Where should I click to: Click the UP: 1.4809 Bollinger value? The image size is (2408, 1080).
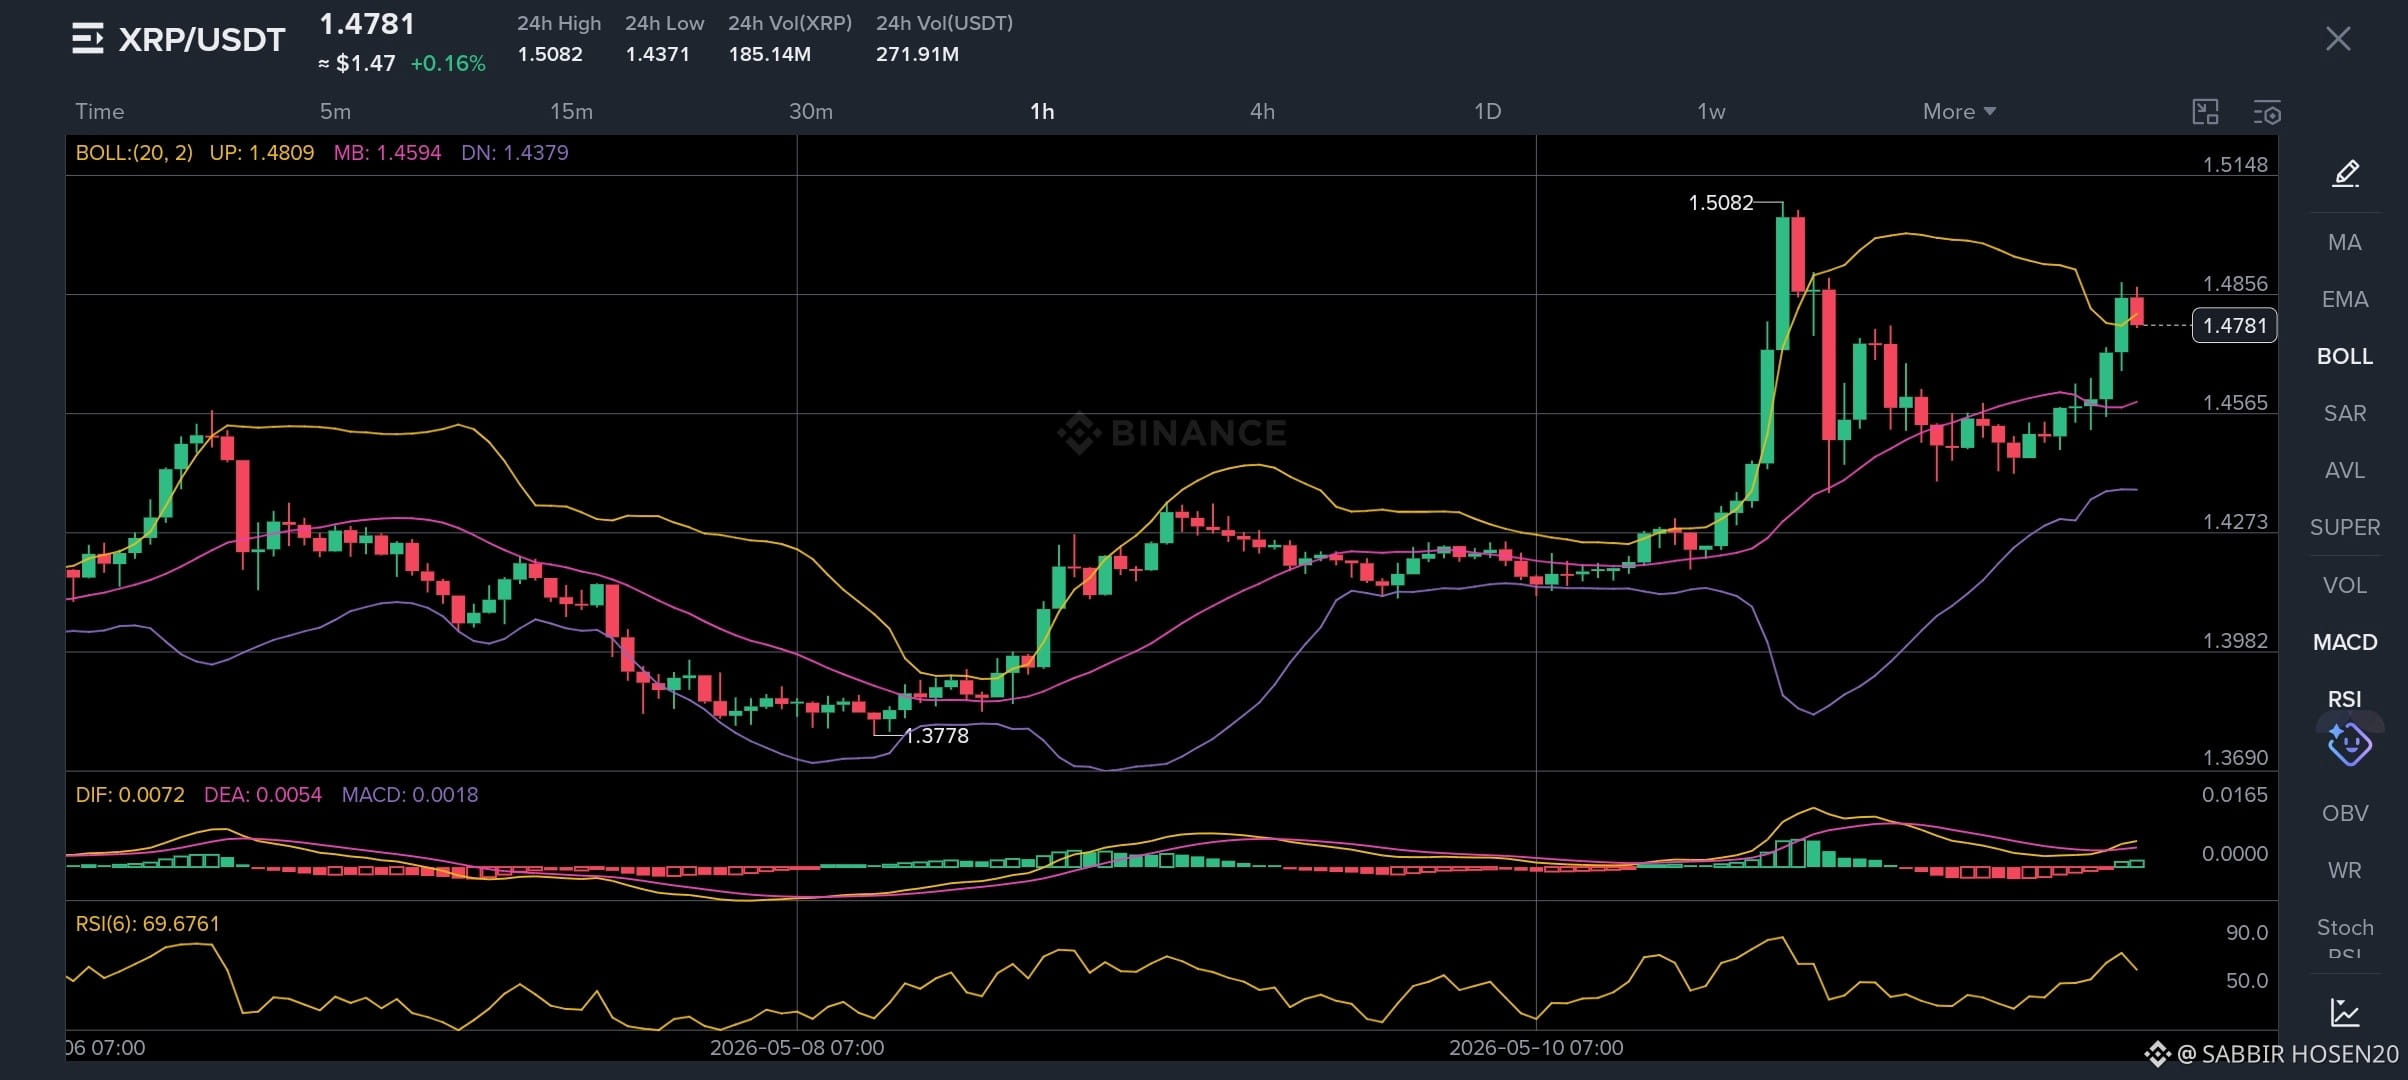coord(261,153)
